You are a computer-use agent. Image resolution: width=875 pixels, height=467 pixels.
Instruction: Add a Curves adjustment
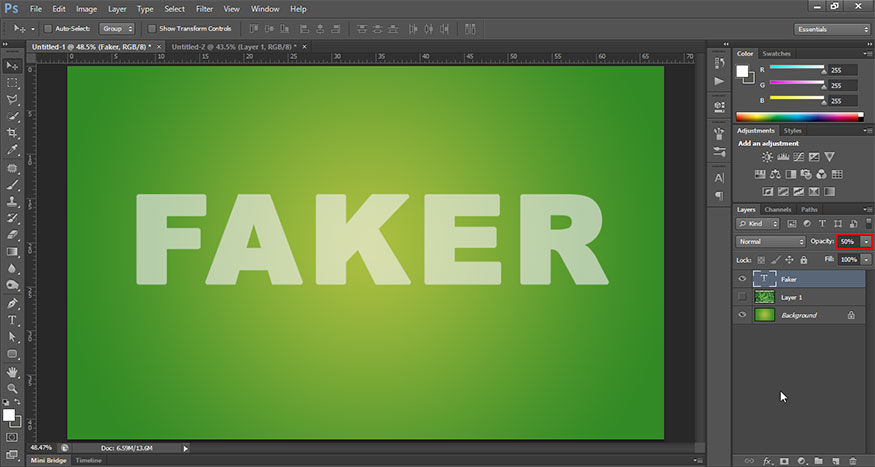799,157
